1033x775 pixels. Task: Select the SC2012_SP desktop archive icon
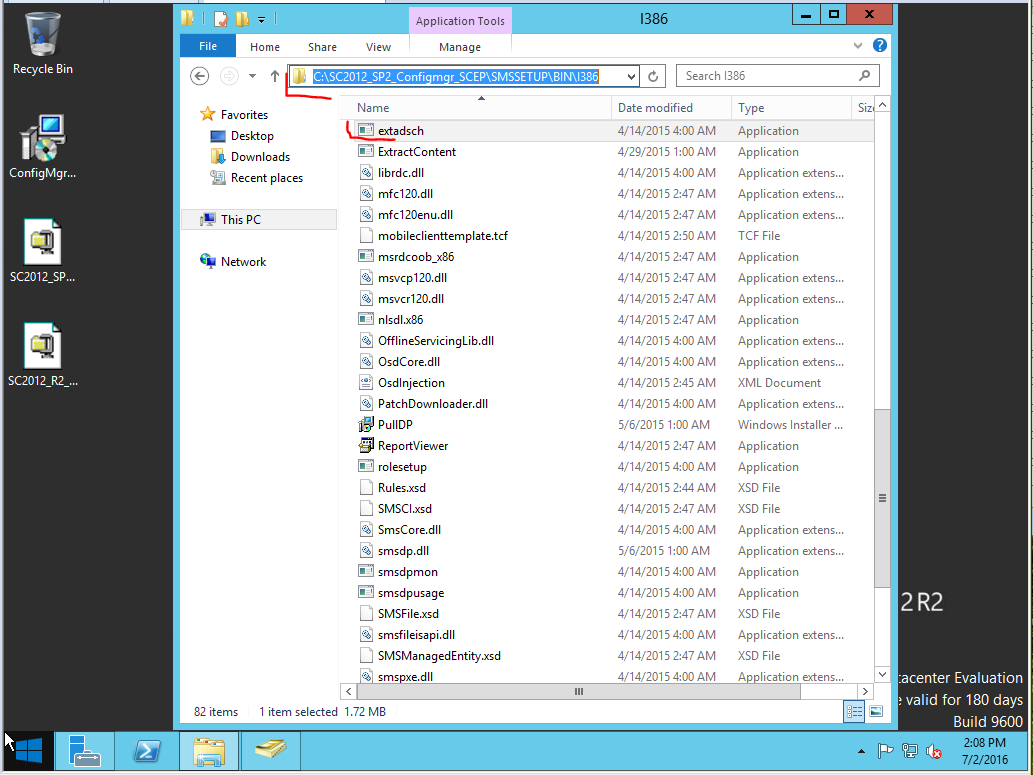point(43,251)
